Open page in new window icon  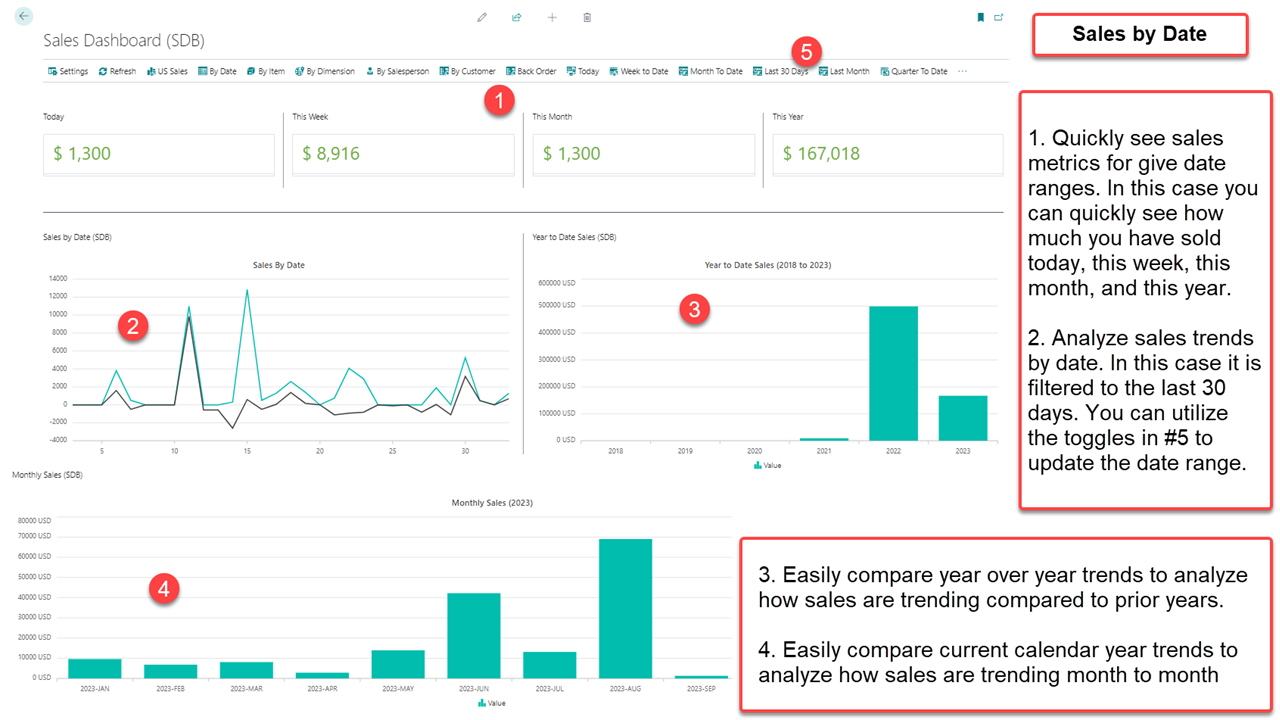tap(999, 17)
